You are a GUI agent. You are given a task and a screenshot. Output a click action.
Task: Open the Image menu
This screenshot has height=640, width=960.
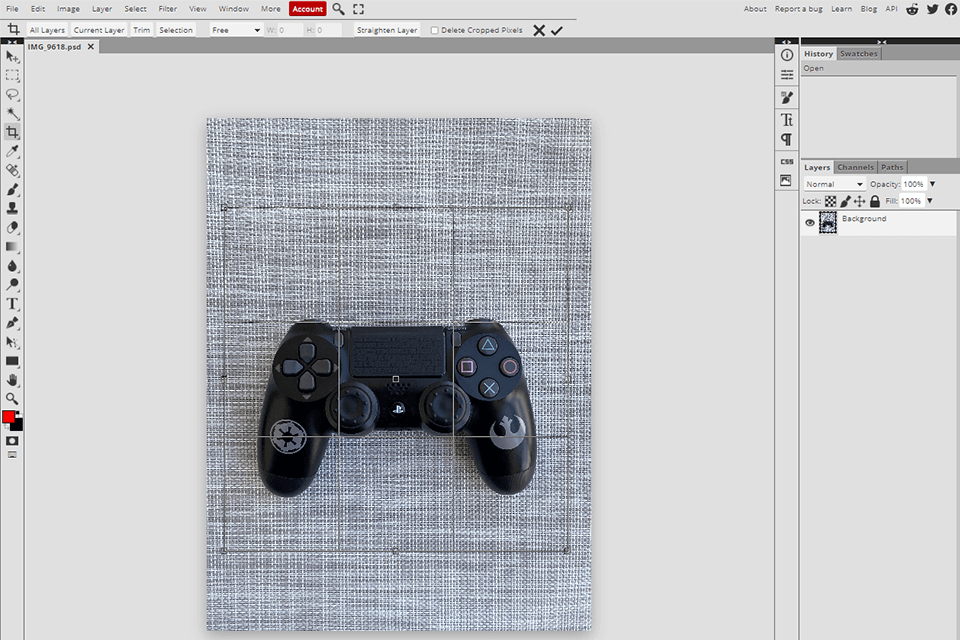pos(68,9)
